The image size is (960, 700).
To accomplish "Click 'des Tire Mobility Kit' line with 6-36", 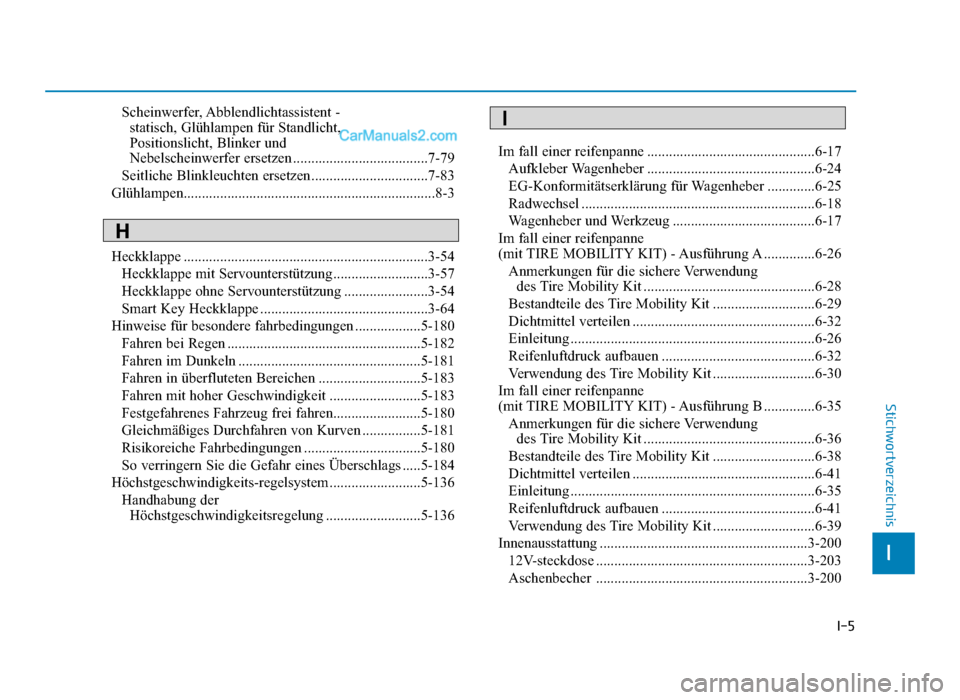I will [x=679, y=439].
